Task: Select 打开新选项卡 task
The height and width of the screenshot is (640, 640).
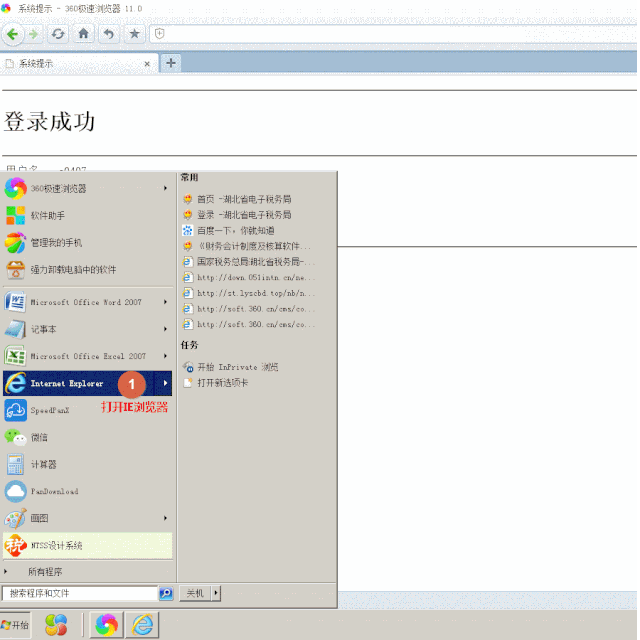Action: [216, 382]
